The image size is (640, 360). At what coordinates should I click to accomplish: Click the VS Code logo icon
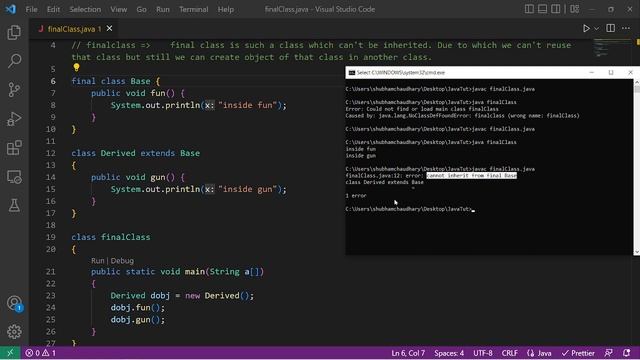(x=11, y=9)
